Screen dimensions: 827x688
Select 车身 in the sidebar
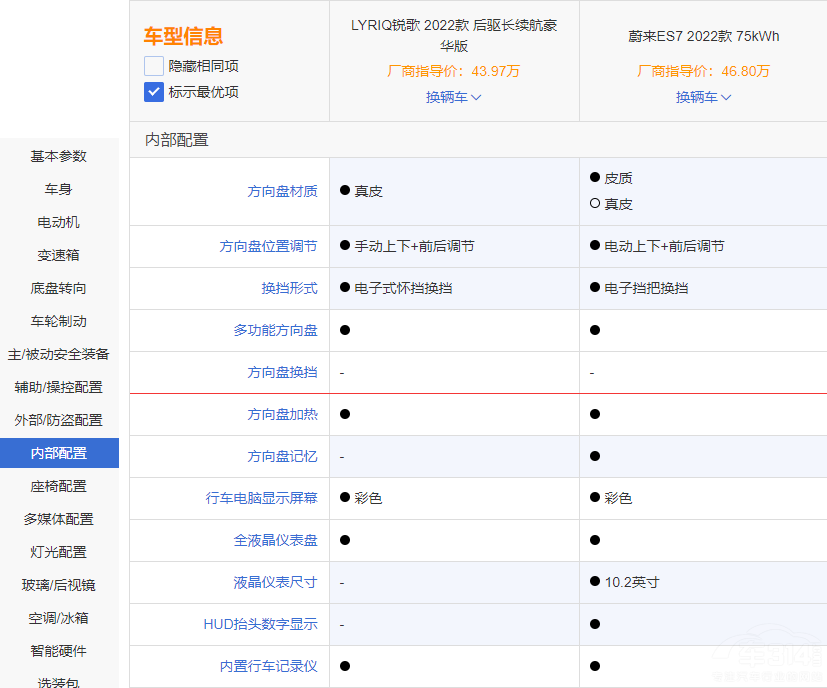pyautogui.click(x=58, y=189)
